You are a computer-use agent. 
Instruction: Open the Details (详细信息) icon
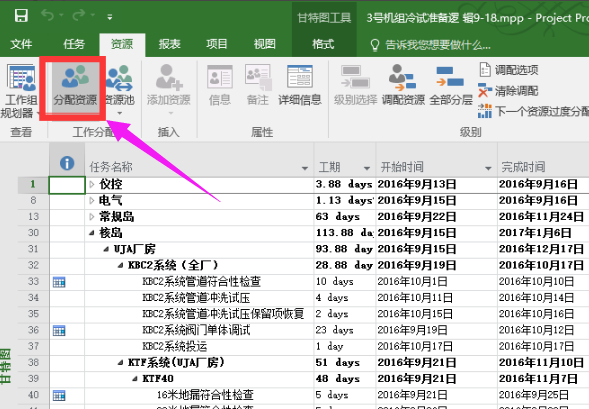click(300, 86)
